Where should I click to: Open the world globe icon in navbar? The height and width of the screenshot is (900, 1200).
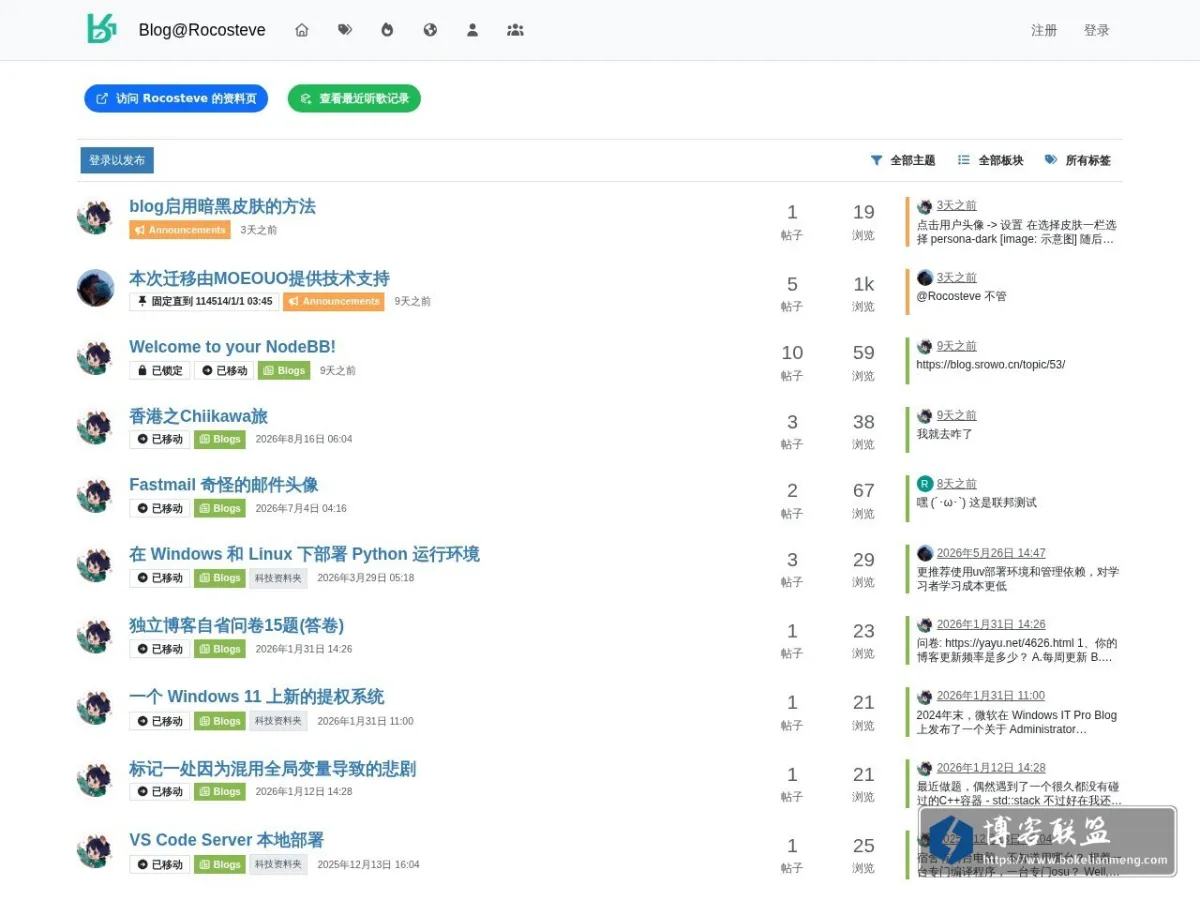coord(430,30)
